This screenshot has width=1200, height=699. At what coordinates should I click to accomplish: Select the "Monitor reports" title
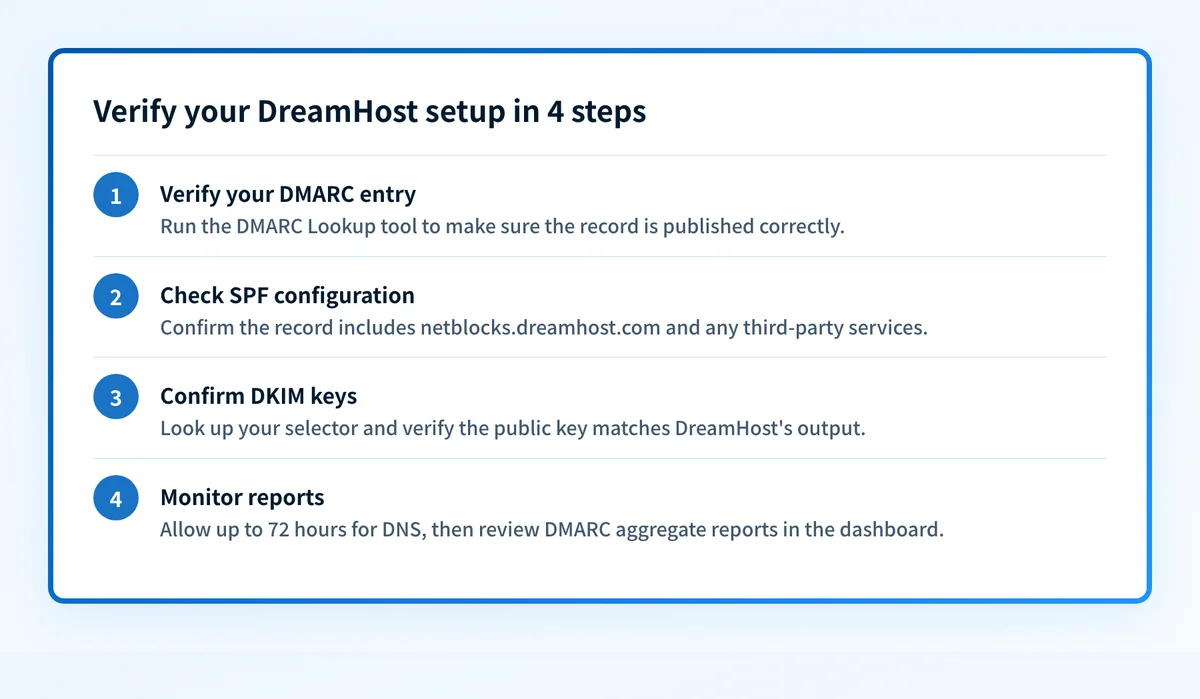pyautogui.click(x=242, y=497)
